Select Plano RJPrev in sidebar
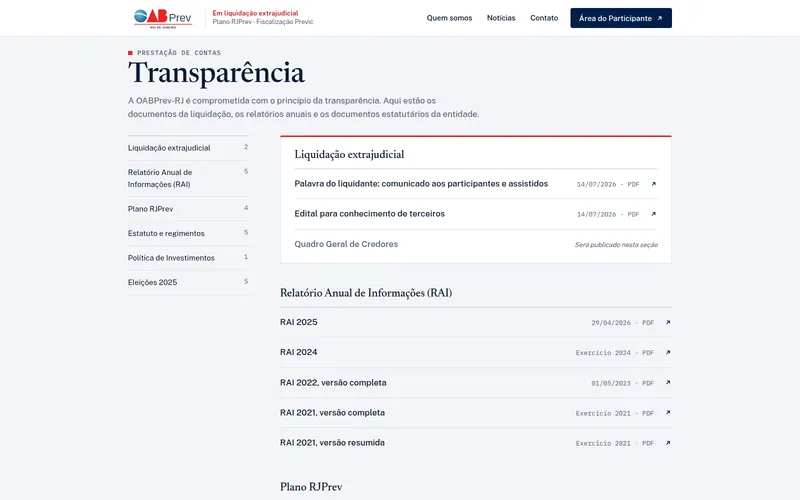Image resolution: width=800 pixels, height=500 pixels. tap(188, 209)
